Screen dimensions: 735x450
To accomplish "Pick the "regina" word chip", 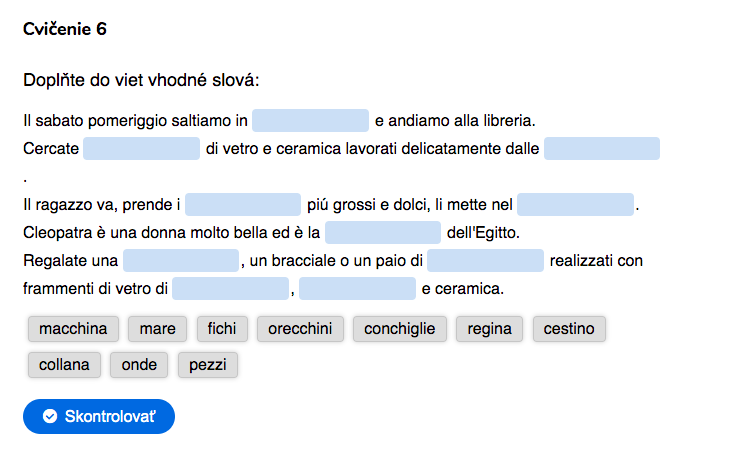I will 489,329.
